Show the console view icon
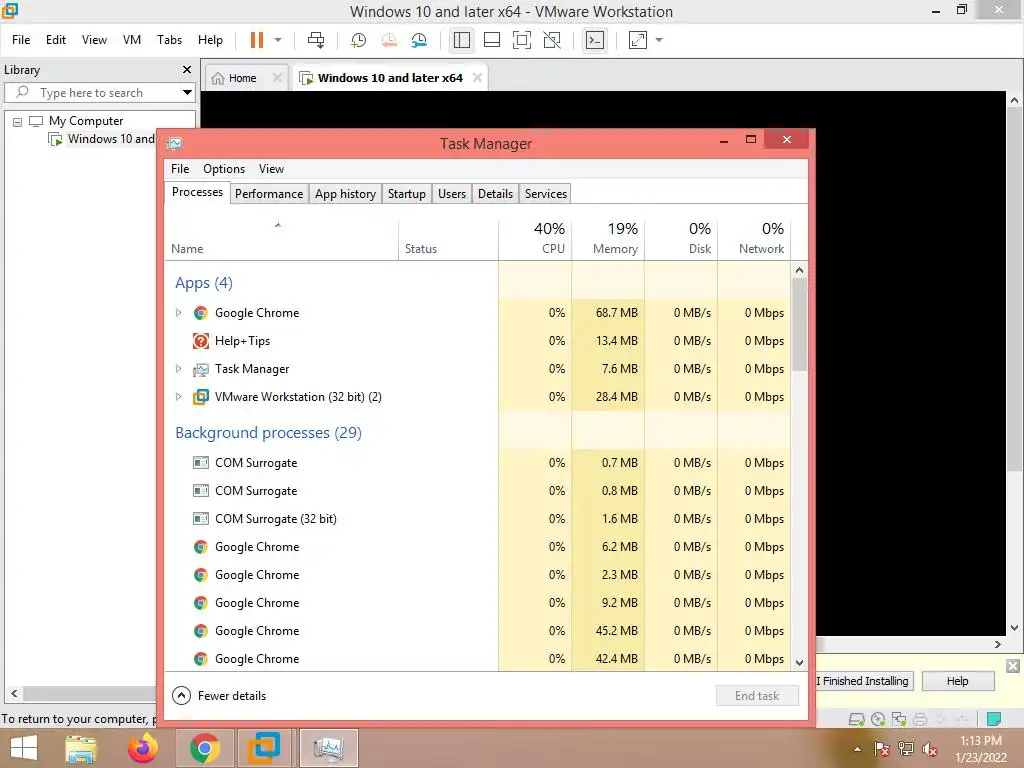This screenshot has height=768, width=1024. 594,40
